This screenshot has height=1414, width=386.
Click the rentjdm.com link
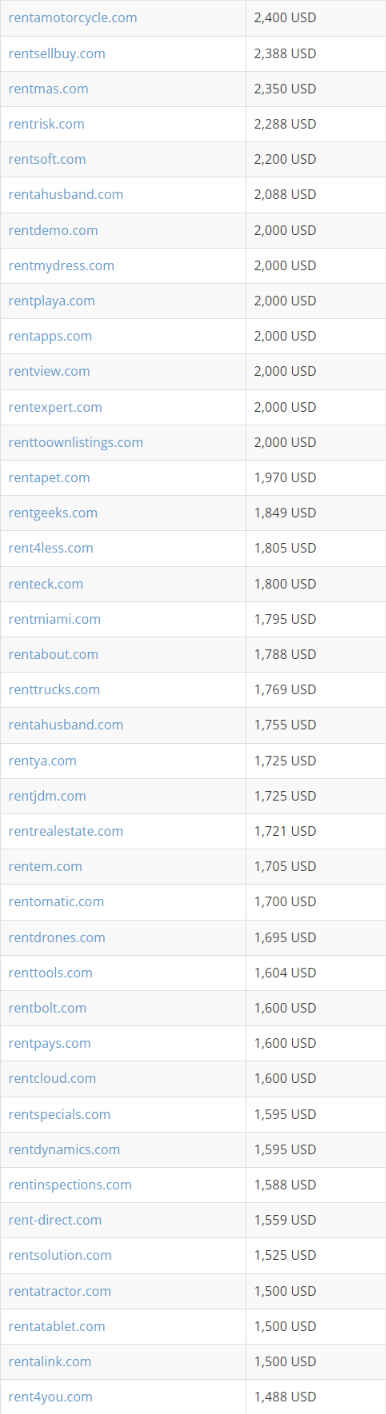(x=47, y=795)
